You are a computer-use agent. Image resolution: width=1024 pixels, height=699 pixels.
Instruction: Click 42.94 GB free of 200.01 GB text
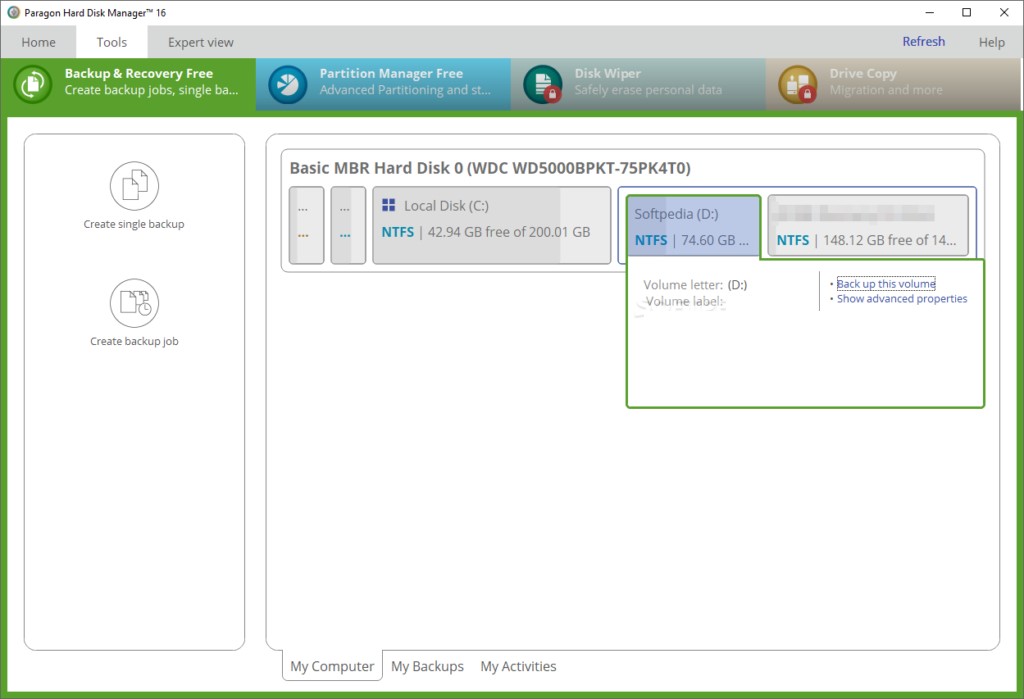tap(509, 232)
